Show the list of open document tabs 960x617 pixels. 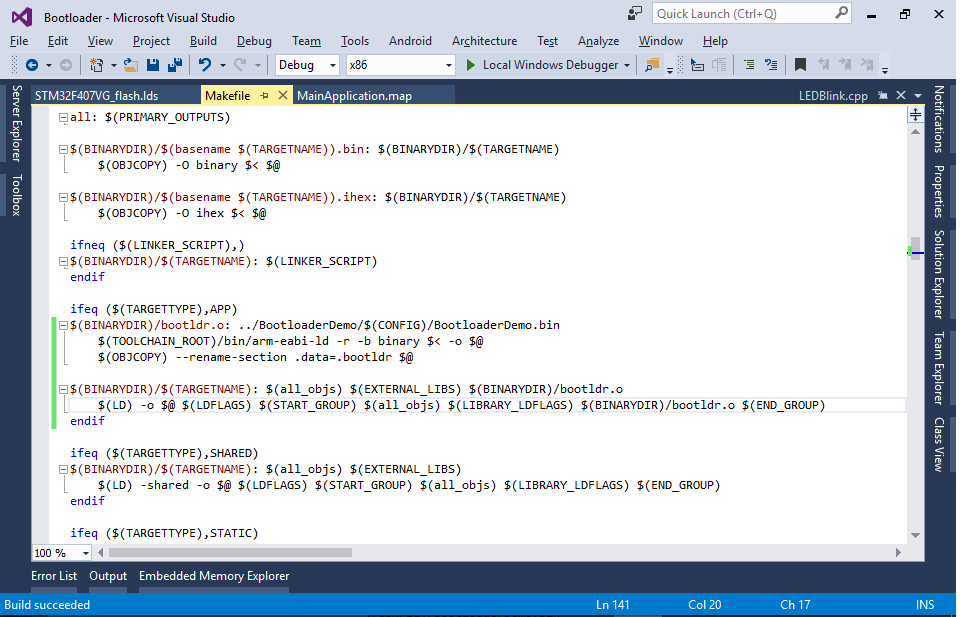click(x=917, y=95)
